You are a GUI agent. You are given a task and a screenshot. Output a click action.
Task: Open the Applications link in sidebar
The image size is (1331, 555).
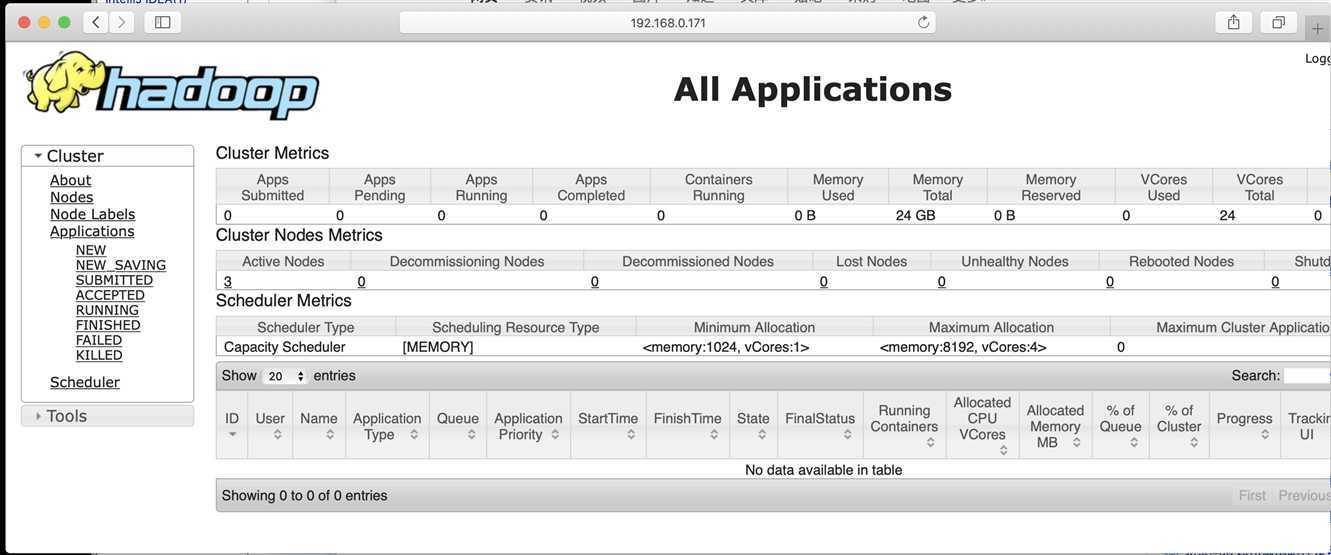[92, 231]
